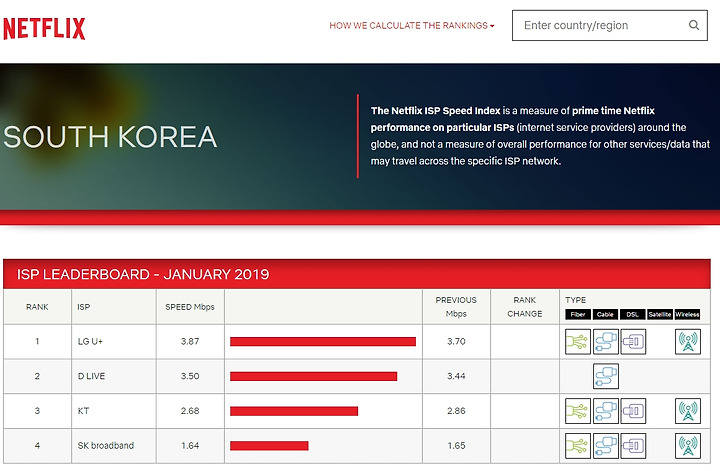Image resolution: width=720 pixels, height=471 pixels.
Task: Click the SK broadband red speed bar
Action: point(269,446)
